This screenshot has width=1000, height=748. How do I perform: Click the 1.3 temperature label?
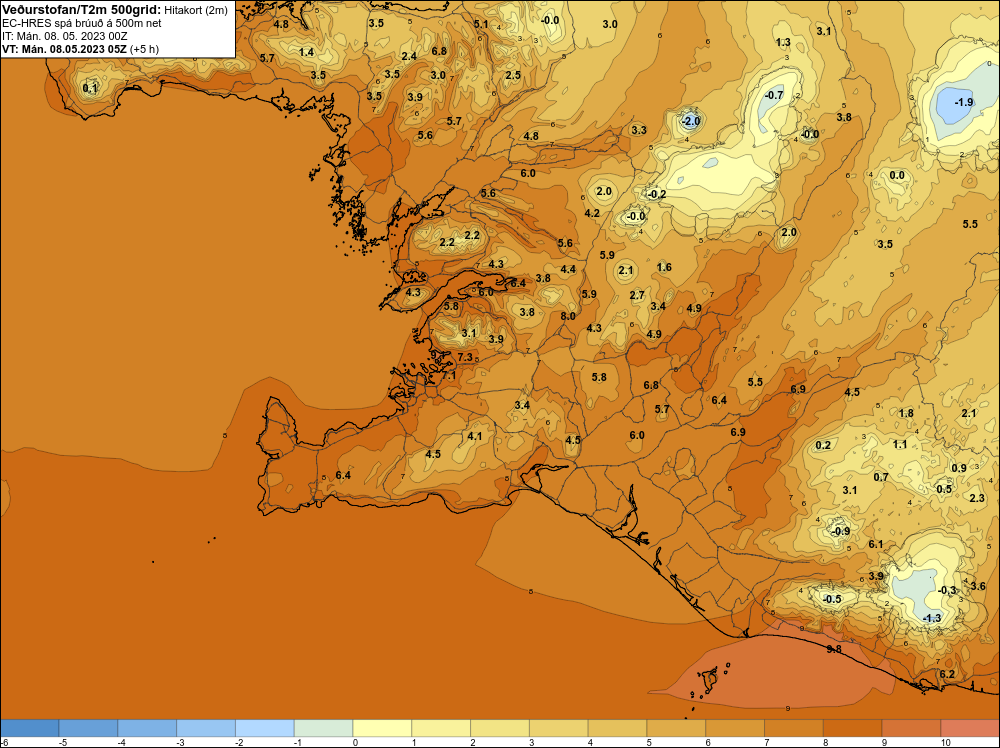coord(783,42)
